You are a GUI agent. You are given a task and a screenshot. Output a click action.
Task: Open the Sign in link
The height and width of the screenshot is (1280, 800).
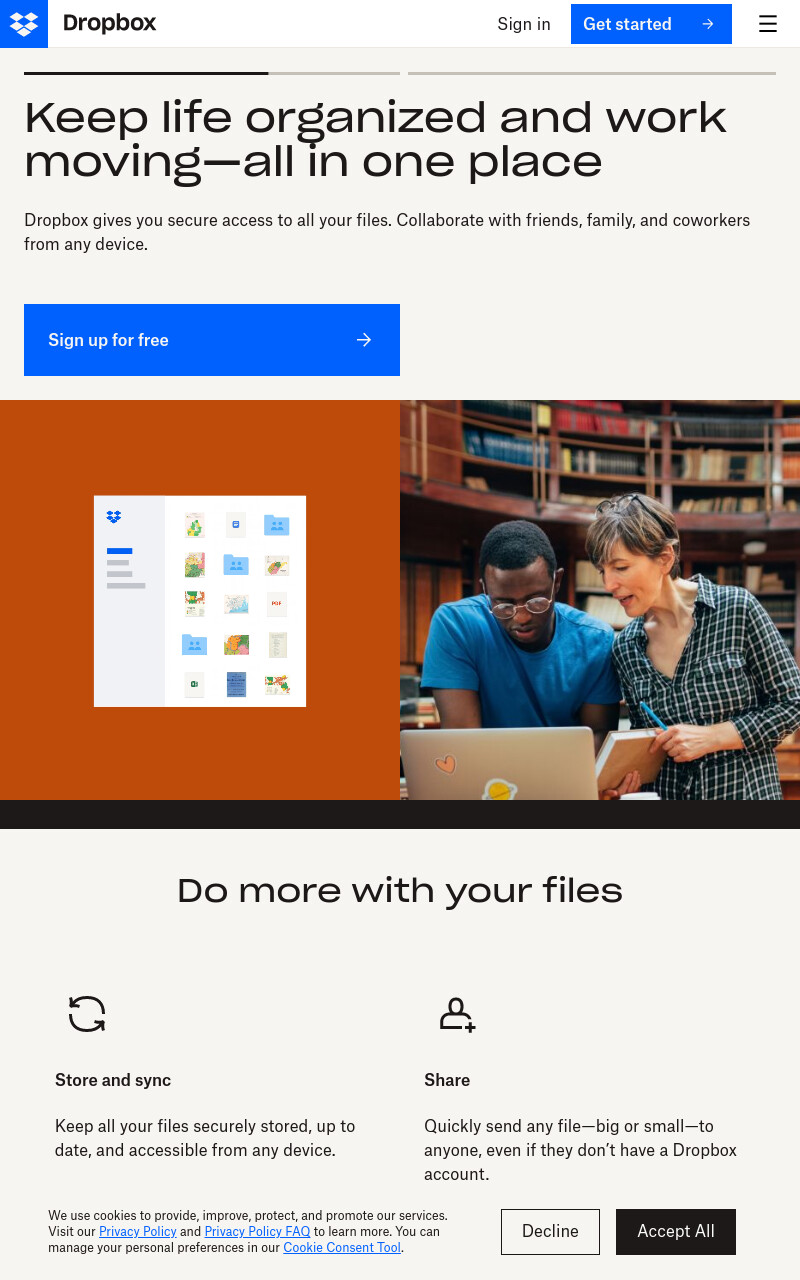pos(524,24)
